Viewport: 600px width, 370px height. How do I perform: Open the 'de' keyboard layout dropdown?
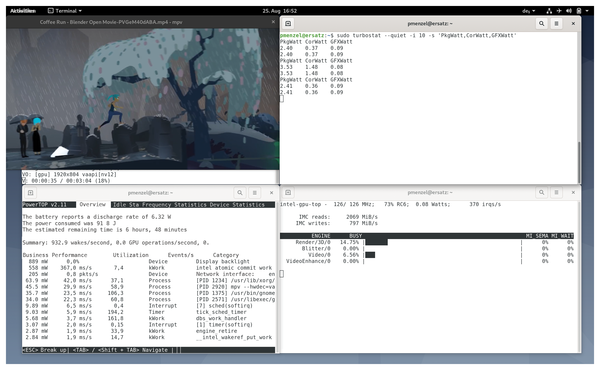click(528, 11)
